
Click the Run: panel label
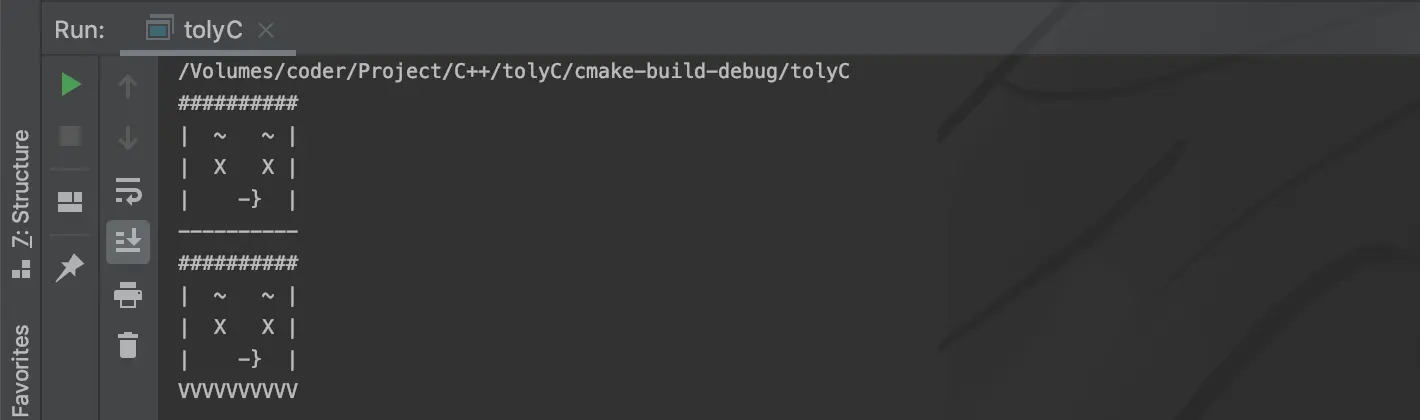click(79, 30)
